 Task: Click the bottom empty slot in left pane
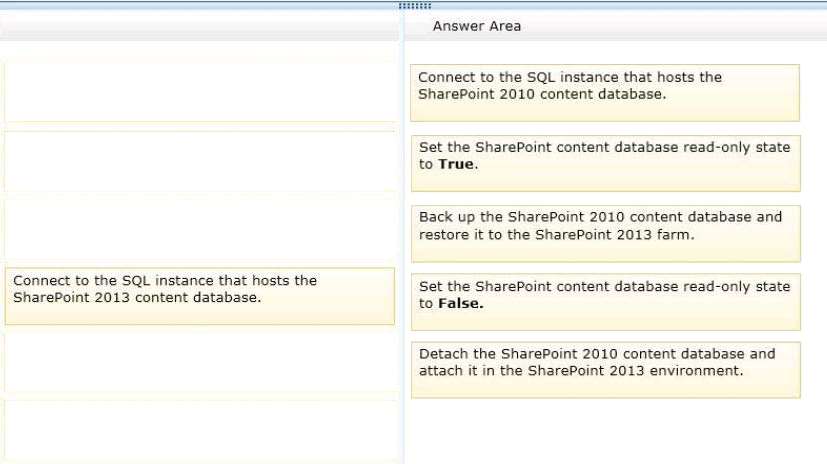pyautogui.click(x=200, y=431)
